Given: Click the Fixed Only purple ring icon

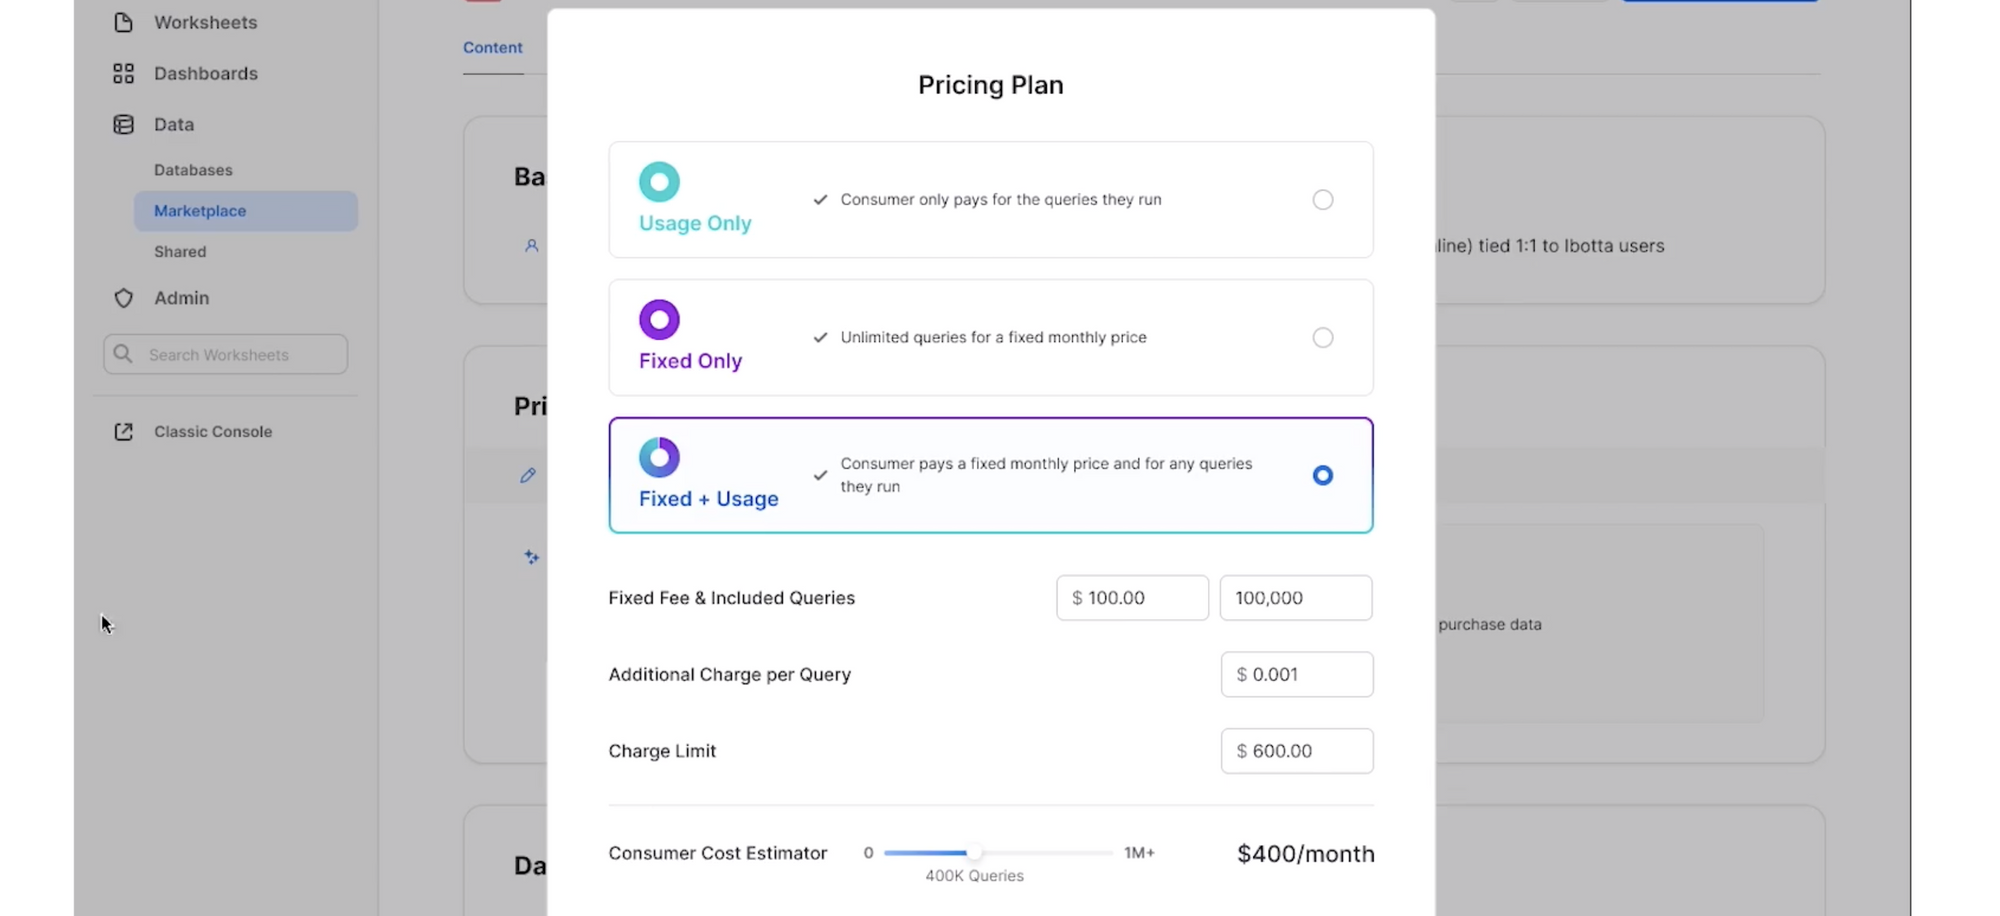Looking at the screenshot, I should pos(659,320).
